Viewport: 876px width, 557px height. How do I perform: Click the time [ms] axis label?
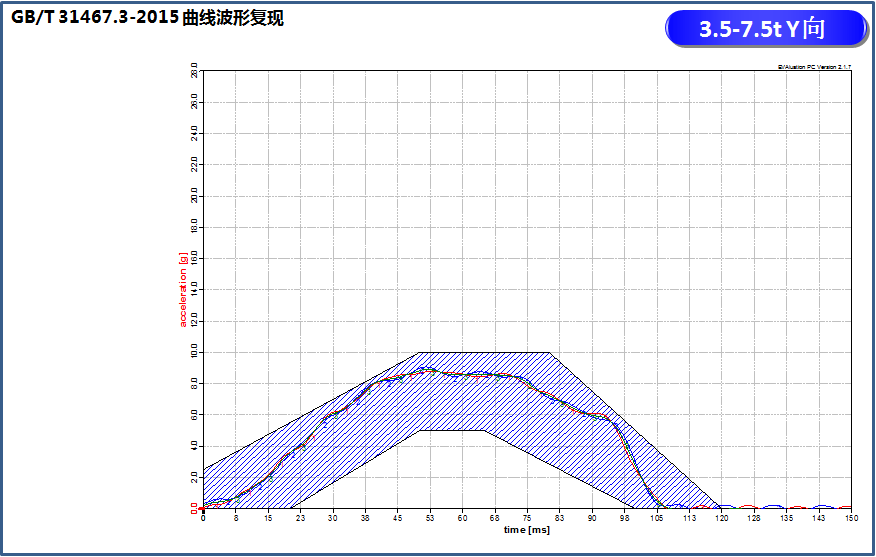coord(526,530)
